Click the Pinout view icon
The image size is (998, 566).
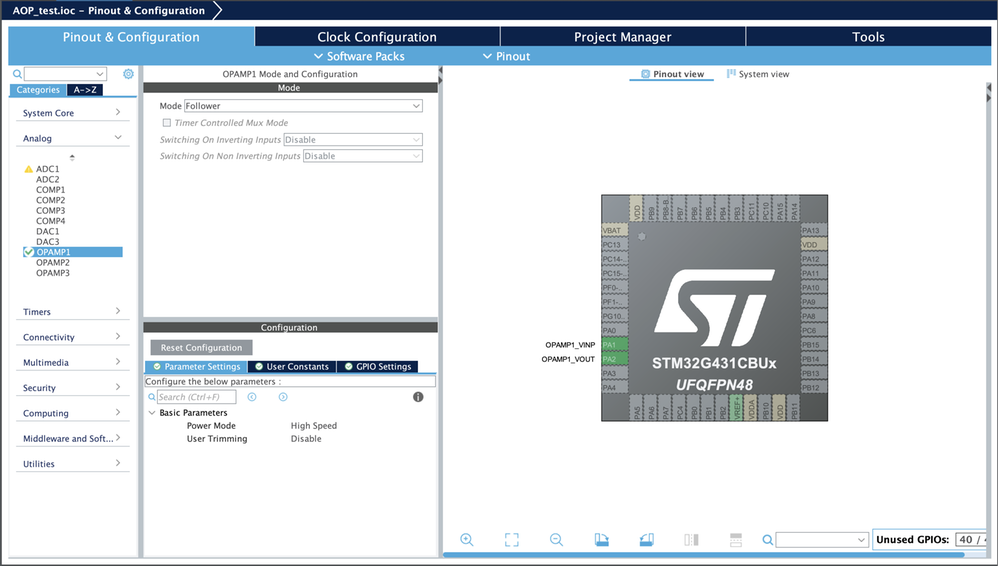coord(645,74)
